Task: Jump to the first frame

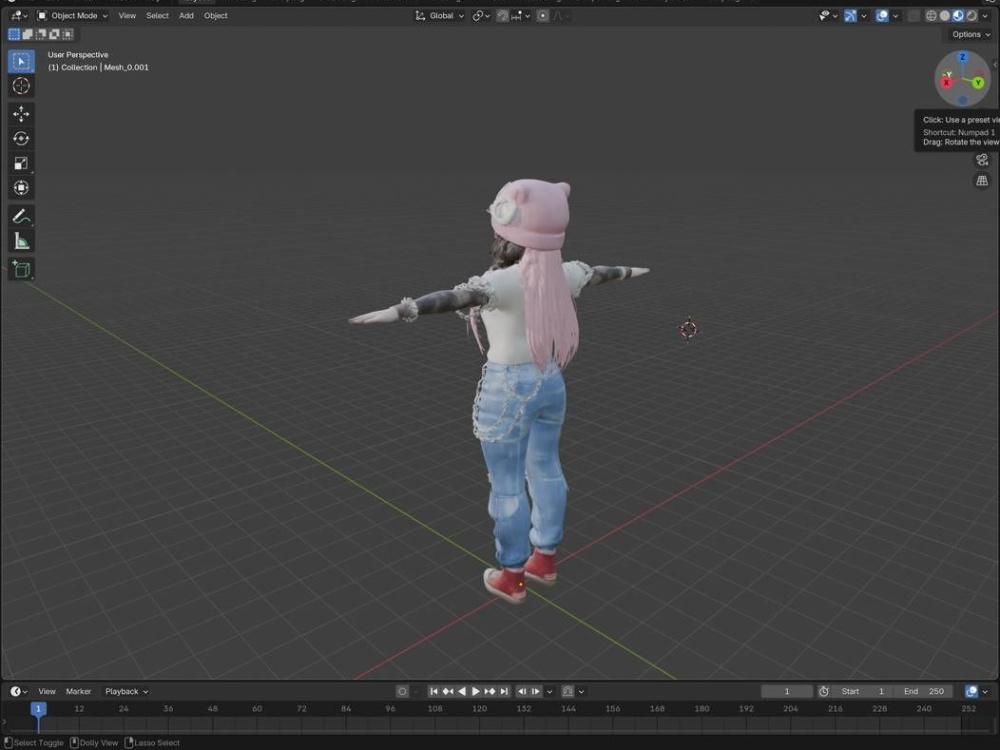Action: pos(434,691)
